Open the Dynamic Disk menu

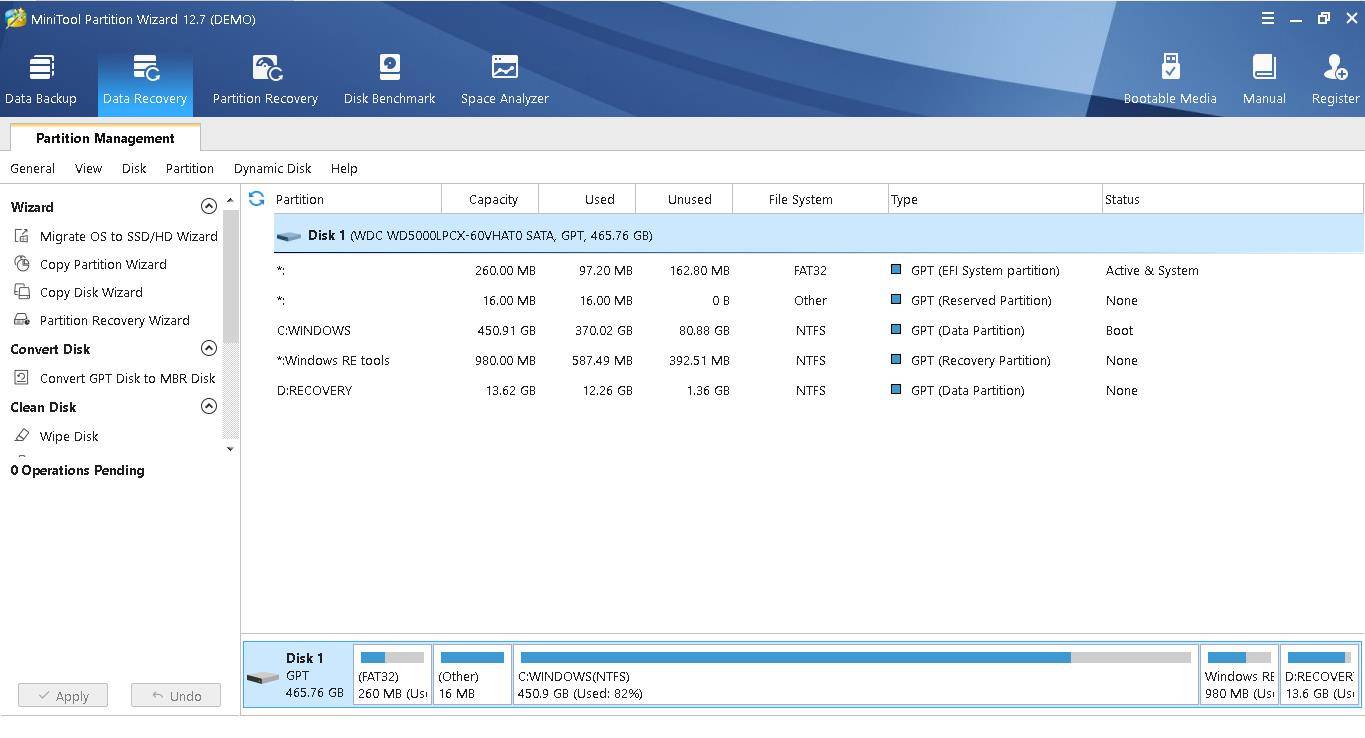click(272, 169)
